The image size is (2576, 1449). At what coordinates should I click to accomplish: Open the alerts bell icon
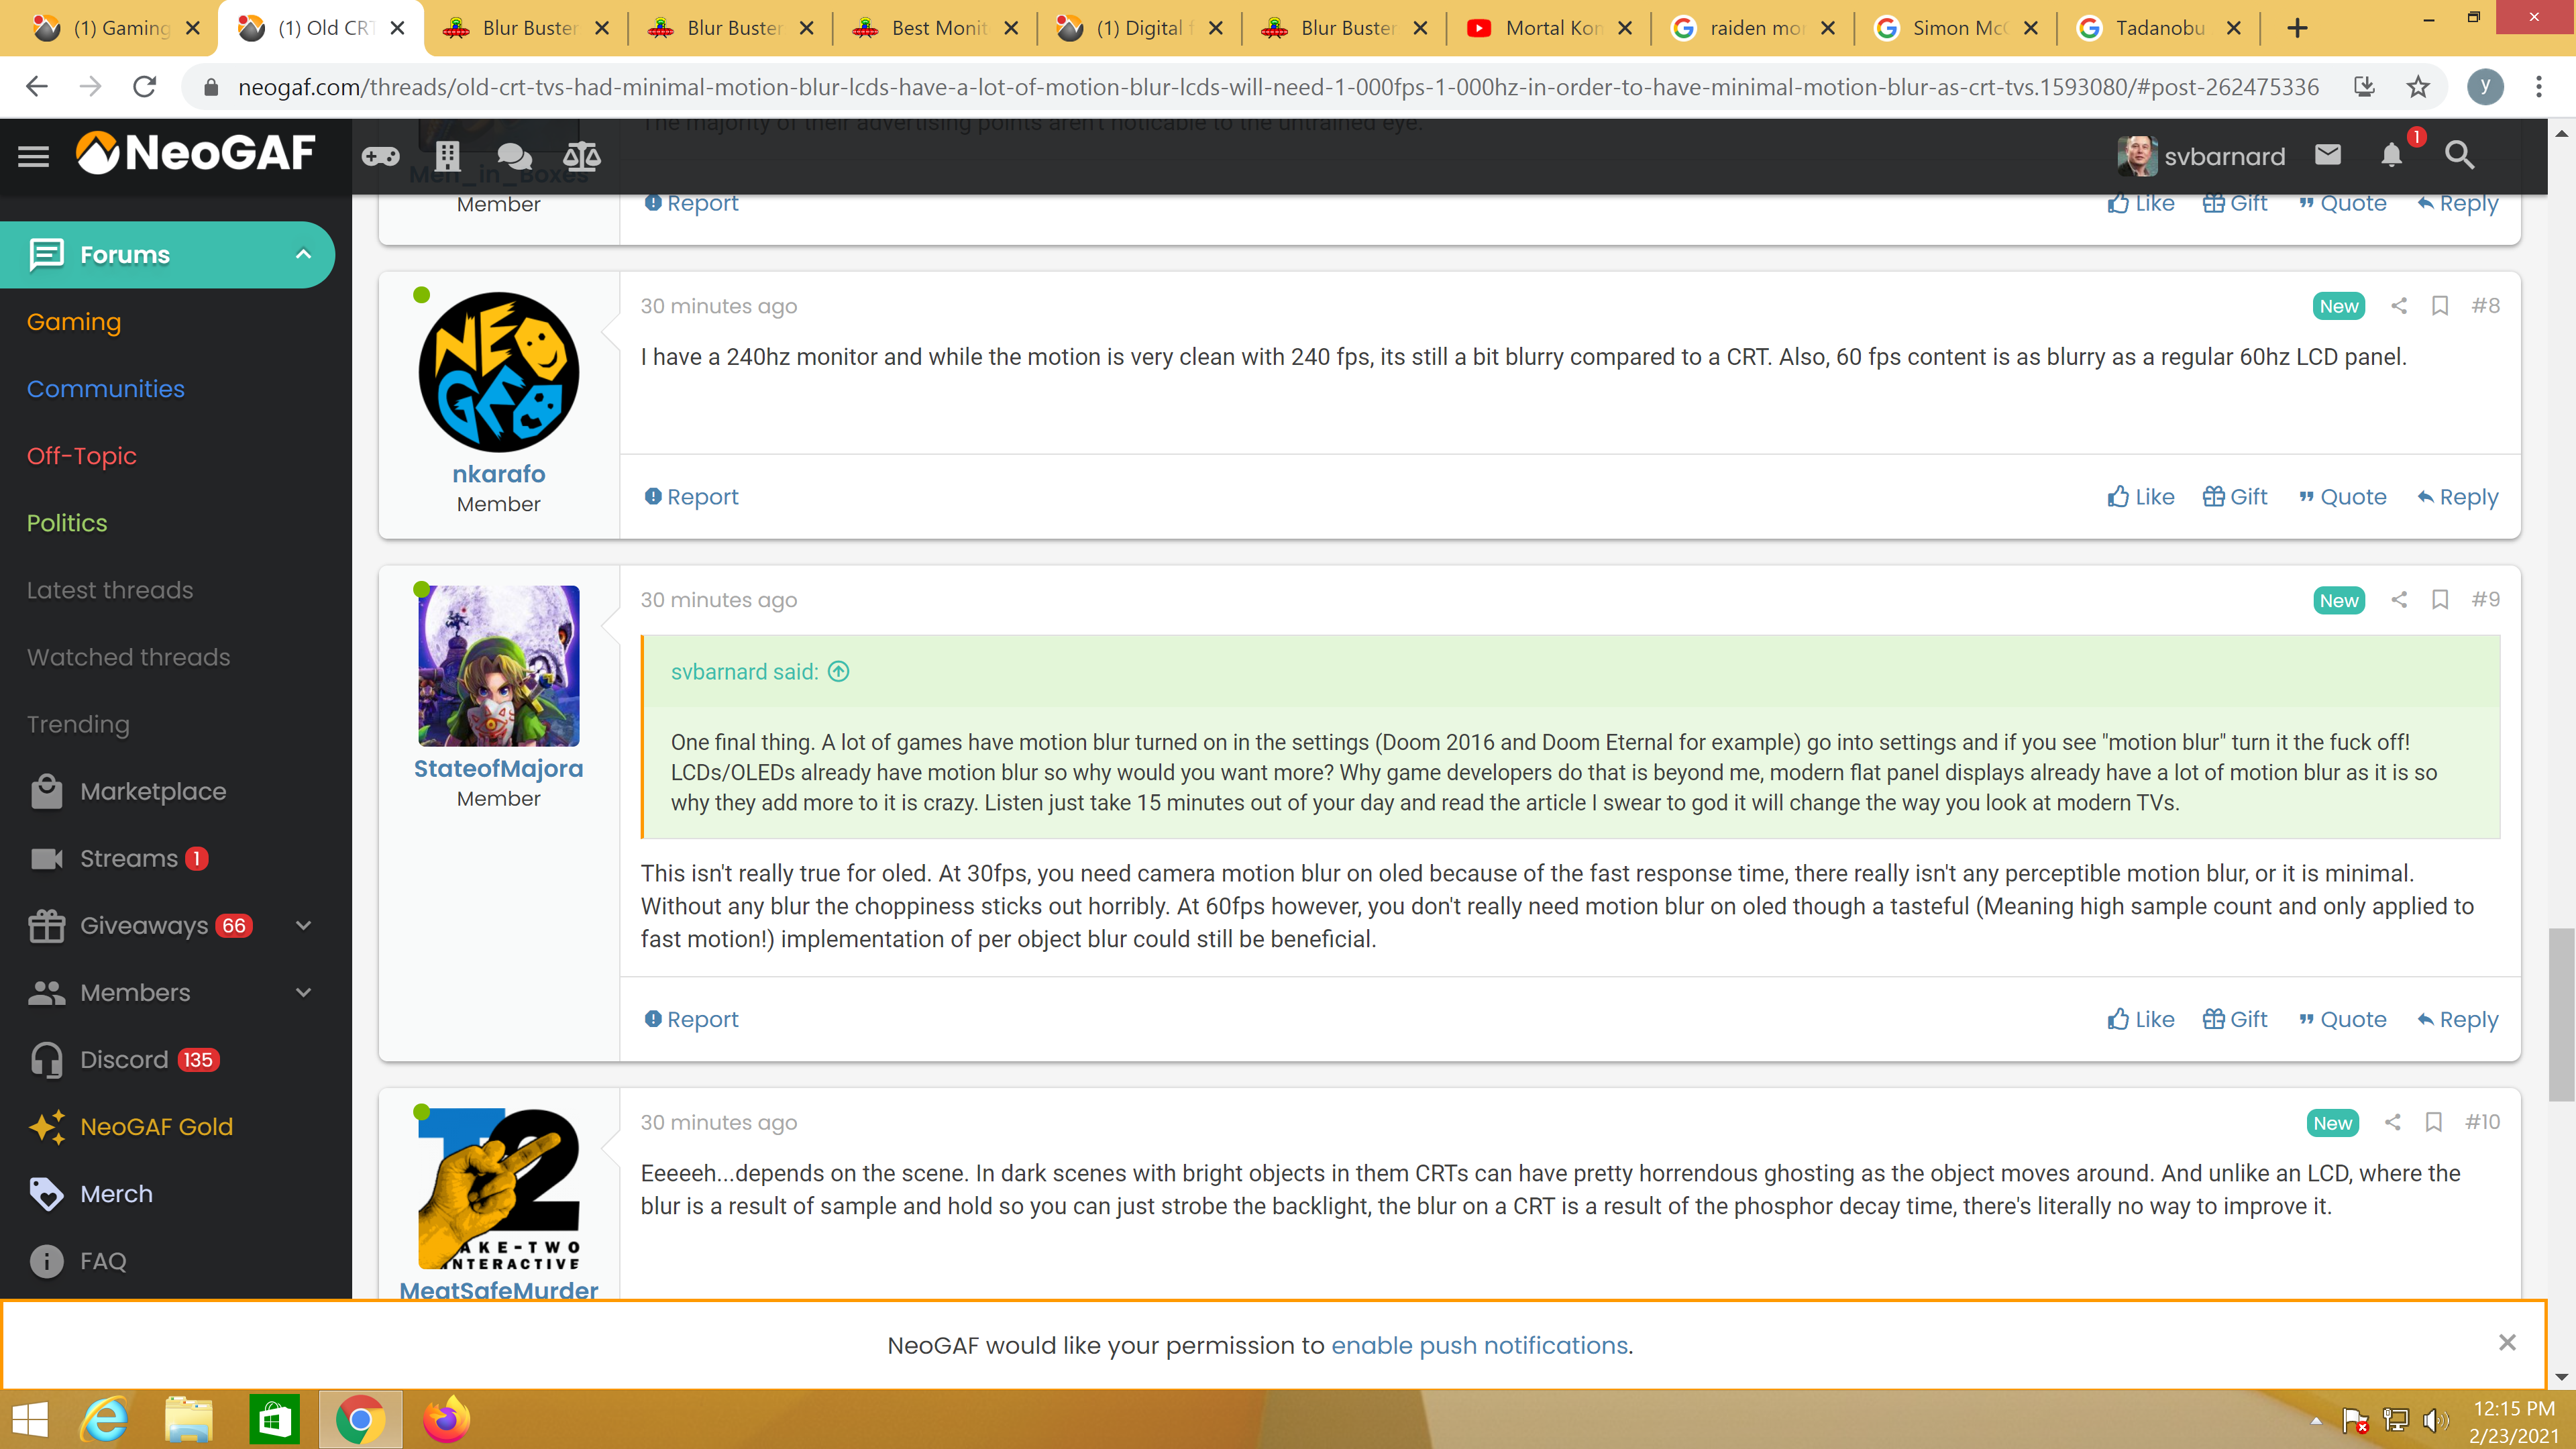pyautogui.click(x=2391, y=155)
